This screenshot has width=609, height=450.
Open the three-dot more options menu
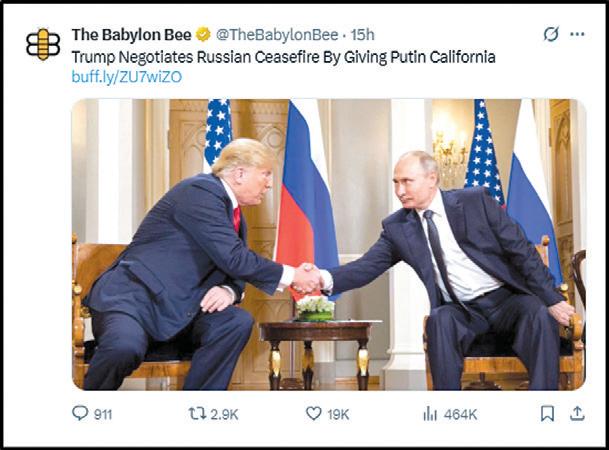577,34
